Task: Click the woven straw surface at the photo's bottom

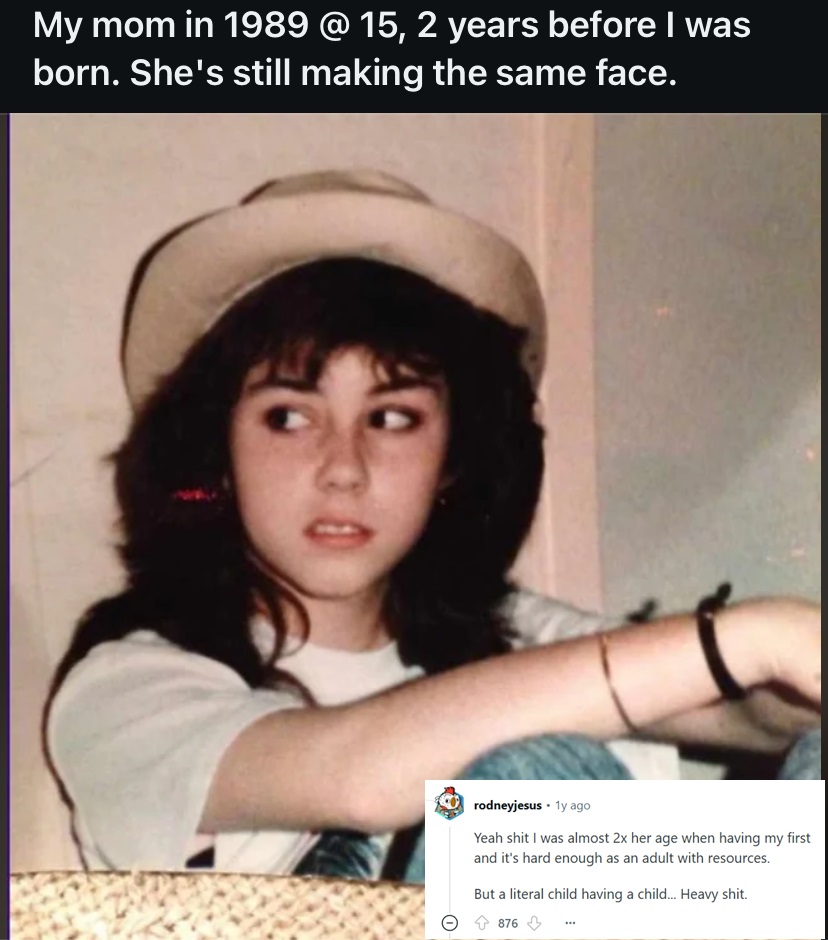Action: pos(216,905)
